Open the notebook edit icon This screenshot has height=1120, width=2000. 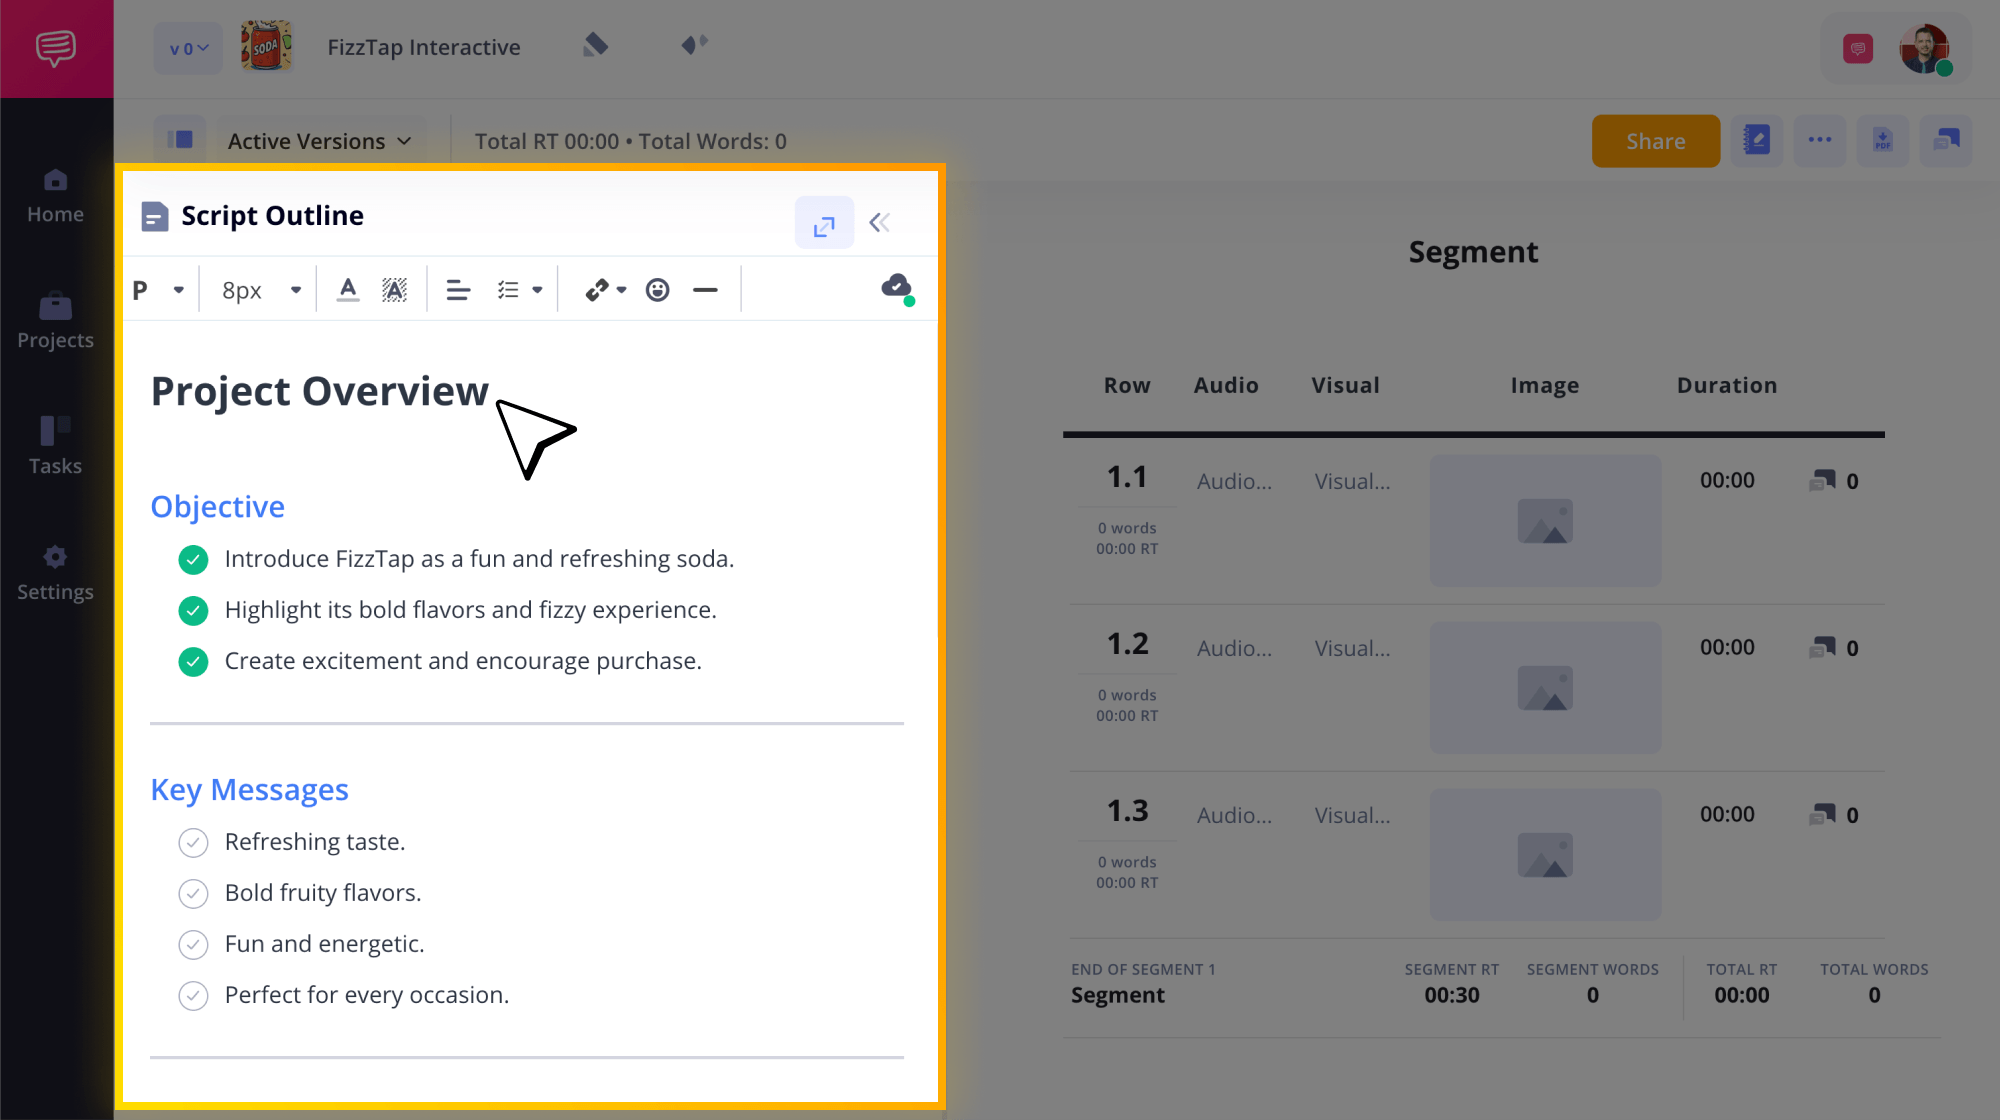tap(1757, 140)
